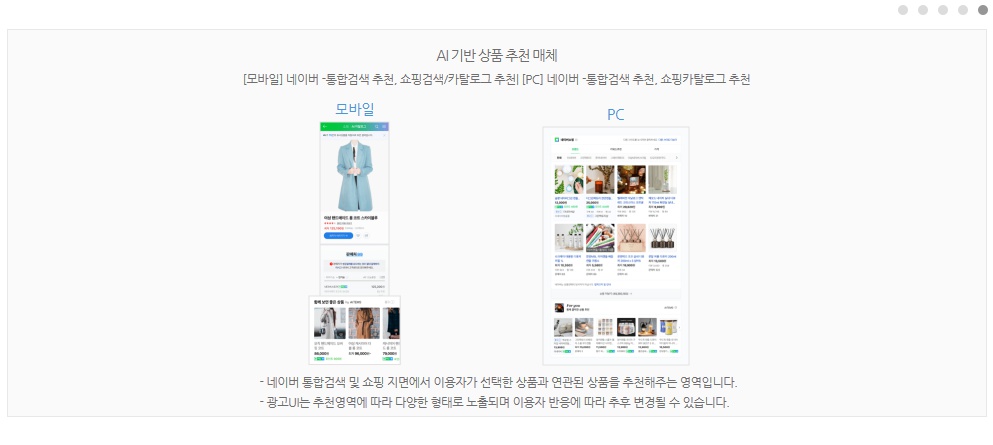Select the active fifth carousel dot

pyautogui.click(x=983, y=9)
